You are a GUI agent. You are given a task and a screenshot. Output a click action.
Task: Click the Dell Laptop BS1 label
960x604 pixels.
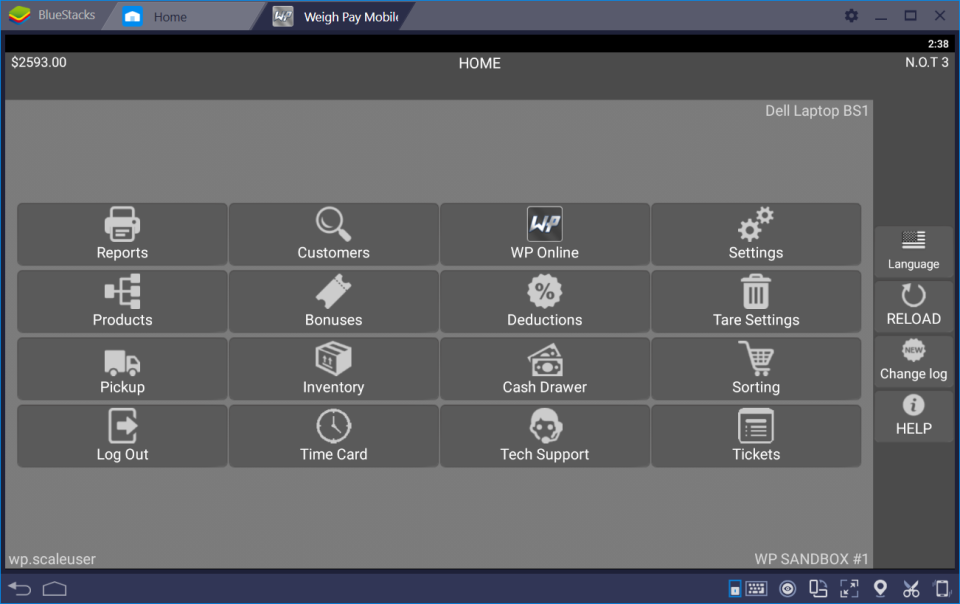[817, 111]
